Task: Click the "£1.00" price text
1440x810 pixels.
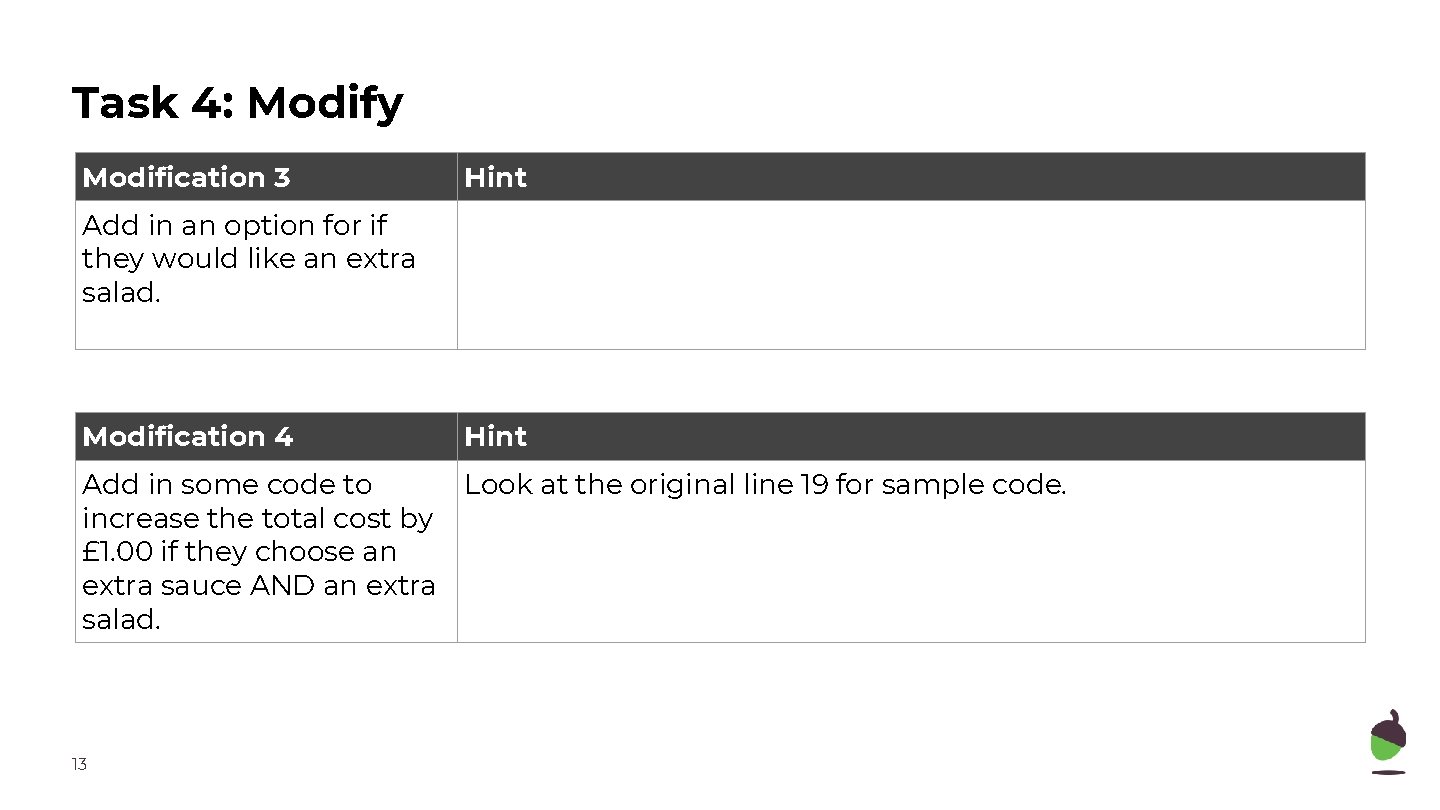Action: tap(117, 552)
